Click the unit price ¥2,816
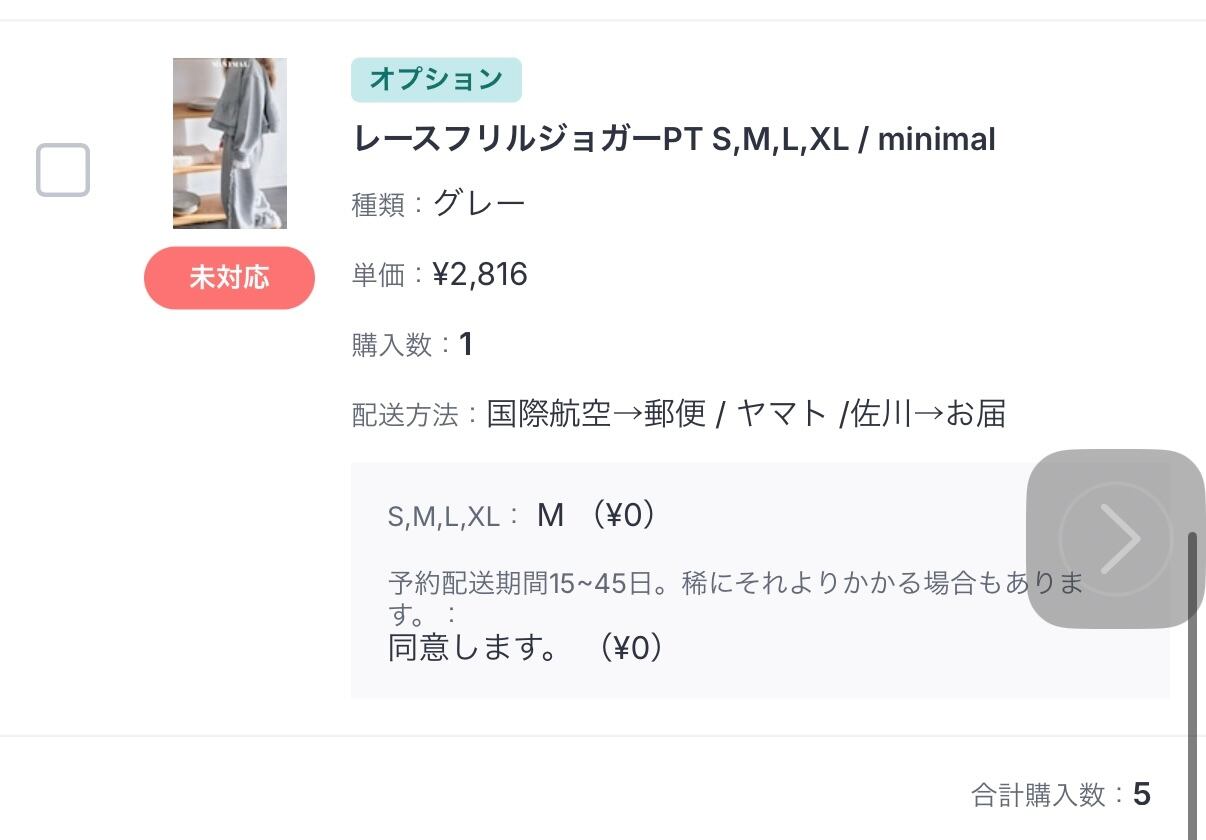The image size is (1206, 840). pyautogui.click(x=480, y=274)
